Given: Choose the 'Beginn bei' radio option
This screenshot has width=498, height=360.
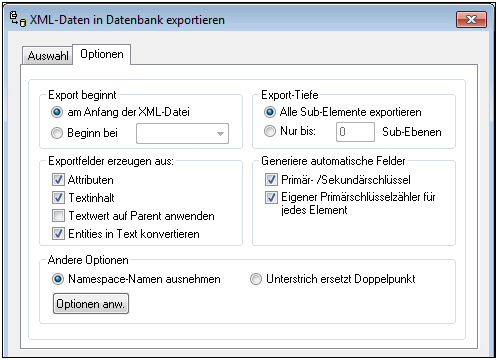Looking at the screenshot, I should click(57, 133).
